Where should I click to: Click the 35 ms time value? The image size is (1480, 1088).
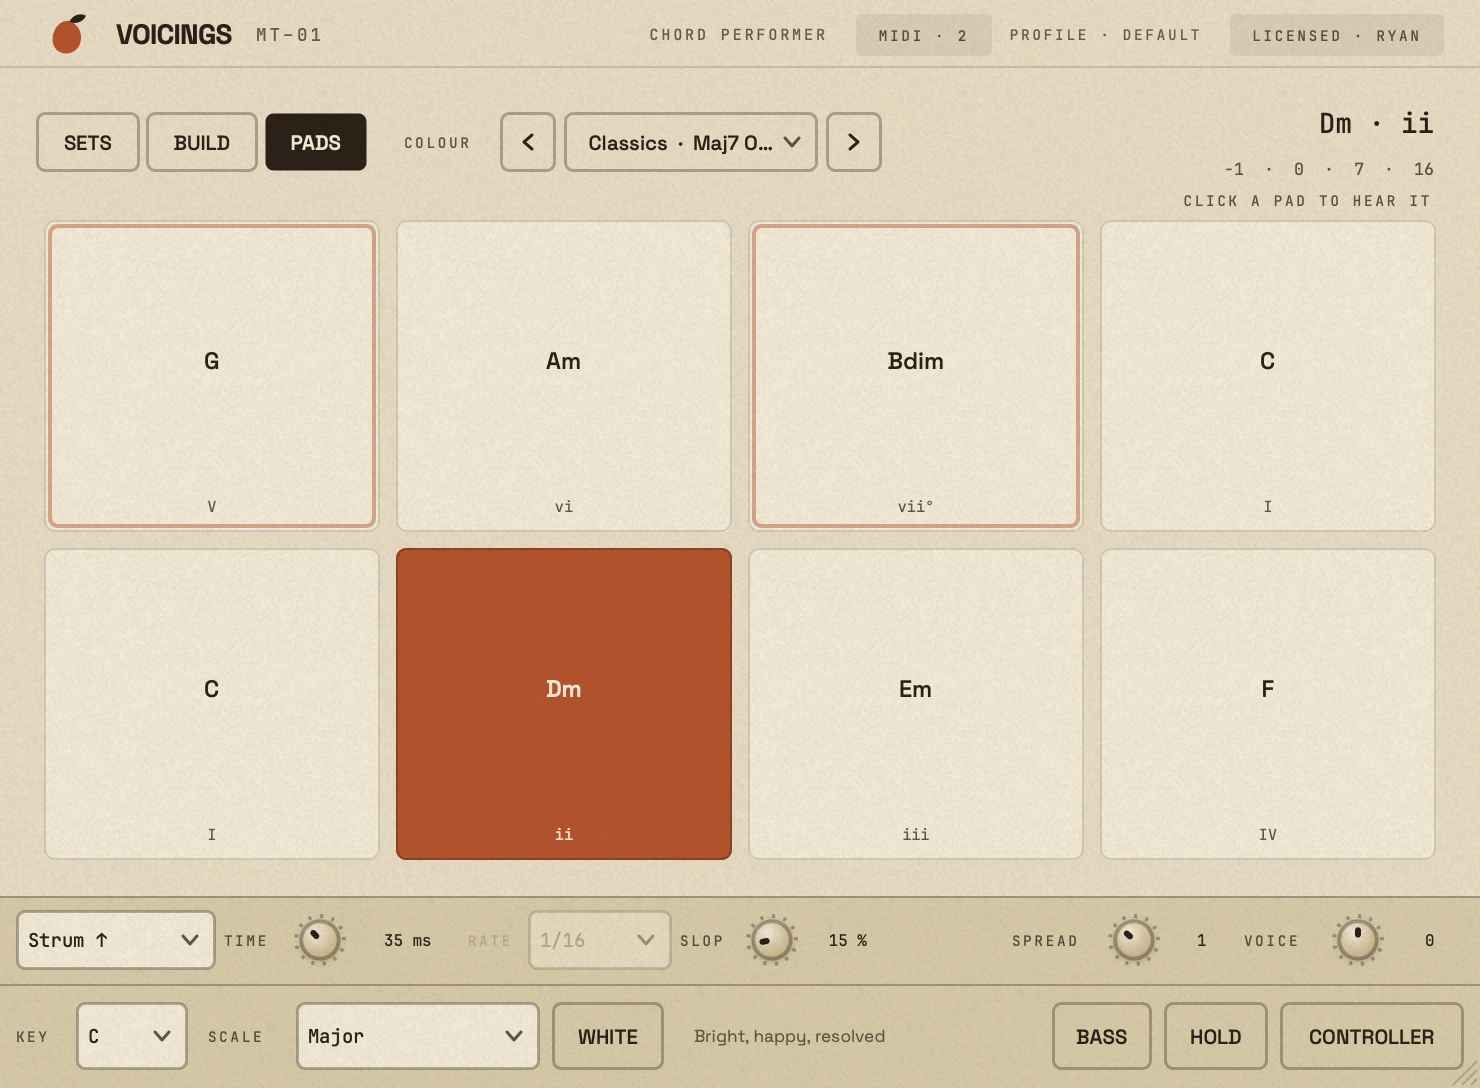coord(408,940)
